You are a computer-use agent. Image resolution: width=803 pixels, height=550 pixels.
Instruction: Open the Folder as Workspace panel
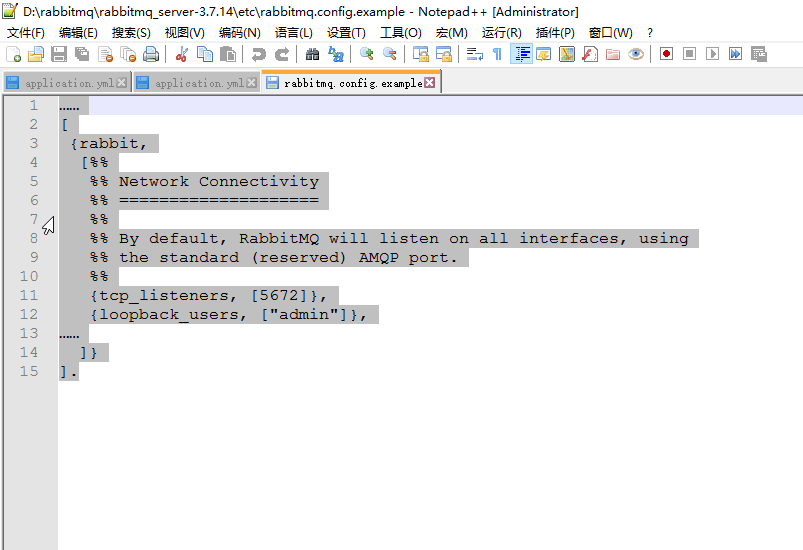click(x=613, y=54)
